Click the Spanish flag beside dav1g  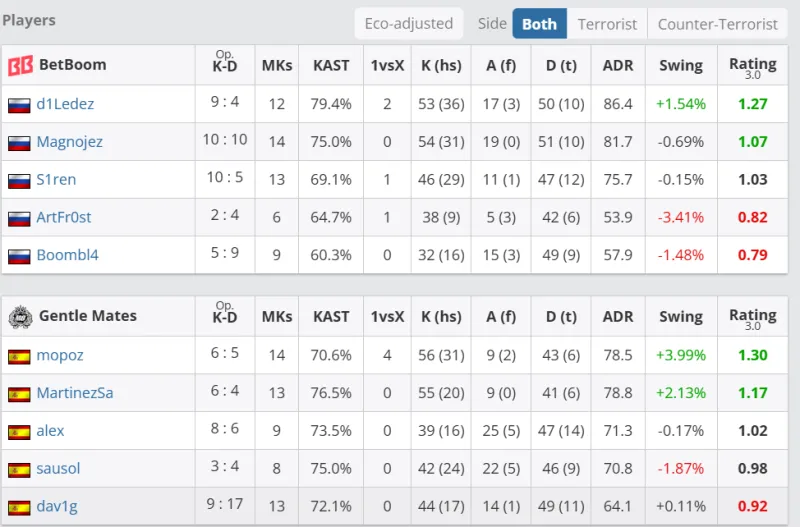pyautogui.click(x=19, y=507)
